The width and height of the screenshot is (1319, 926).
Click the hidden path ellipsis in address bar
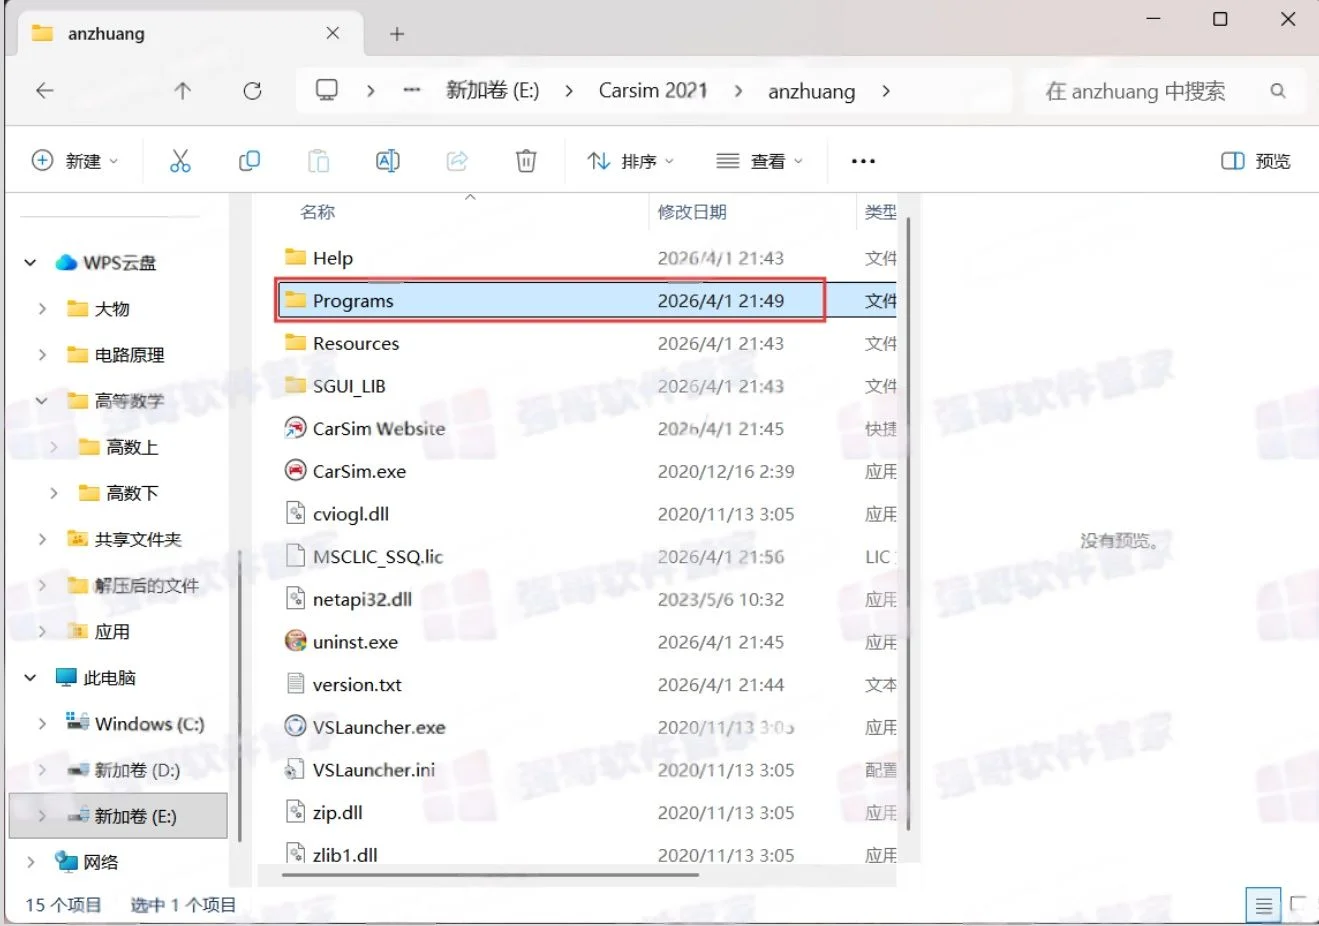click(x=412, y=90)
